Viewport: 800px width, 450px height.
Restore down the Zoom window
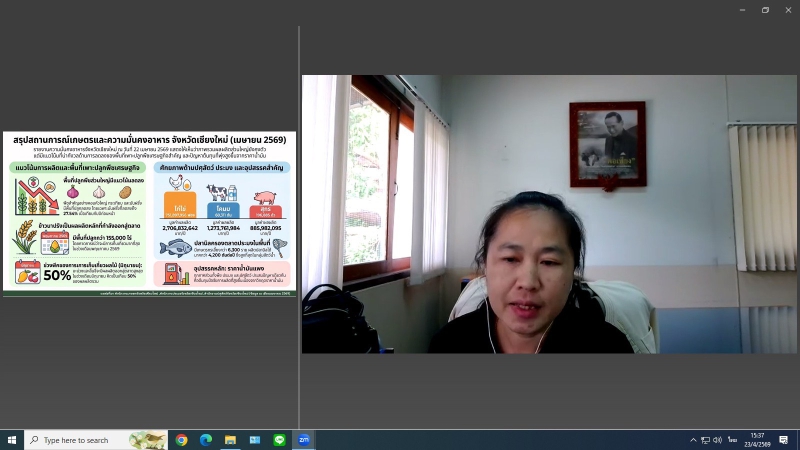coord(765,10)
